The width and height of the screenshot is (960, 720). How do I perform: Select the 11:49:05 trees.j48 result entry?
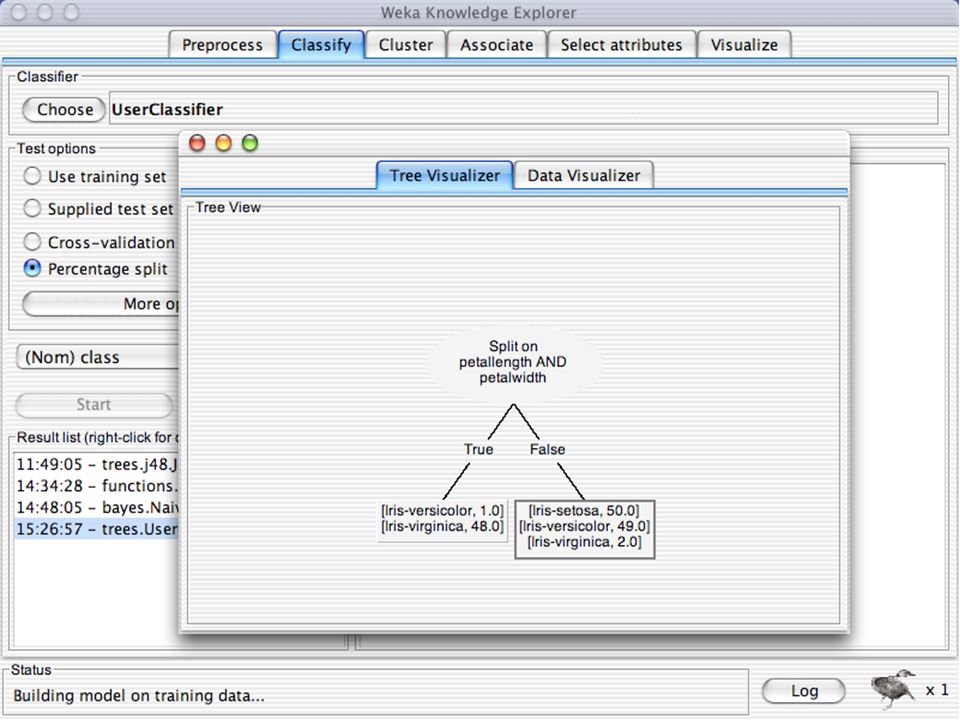point(97,464)
